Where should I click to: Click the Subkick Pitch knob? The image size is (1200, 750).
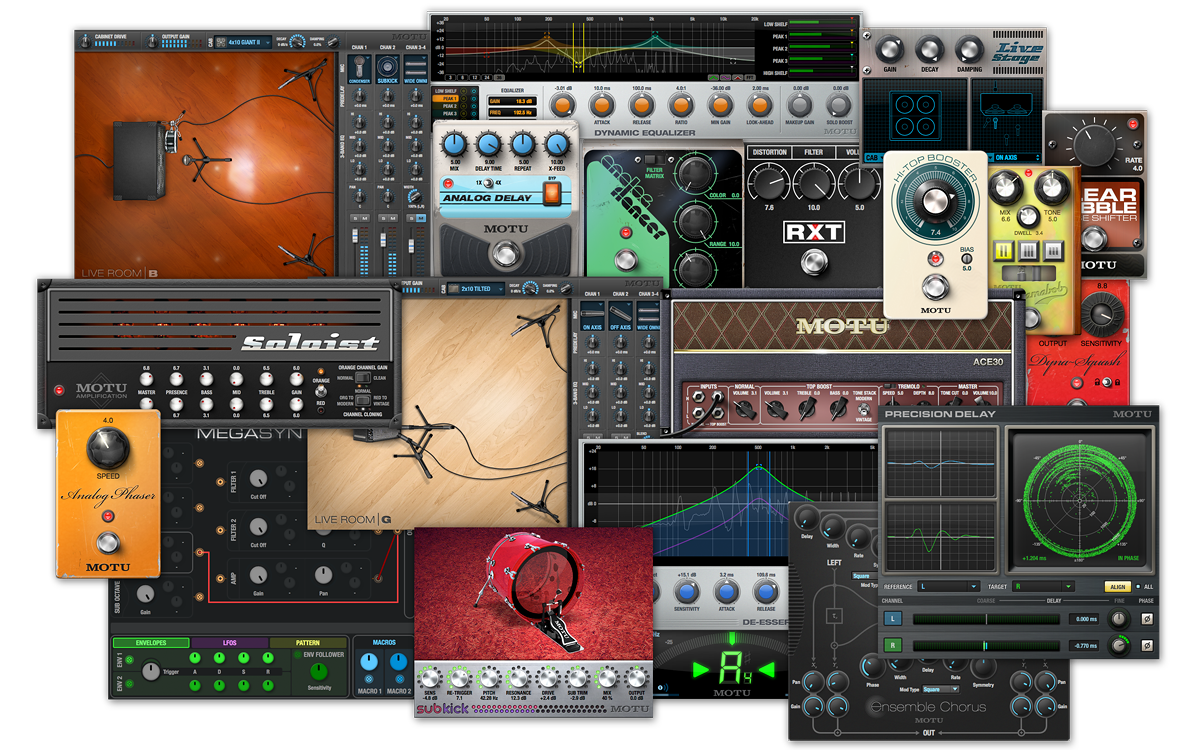tap(487, 677)
